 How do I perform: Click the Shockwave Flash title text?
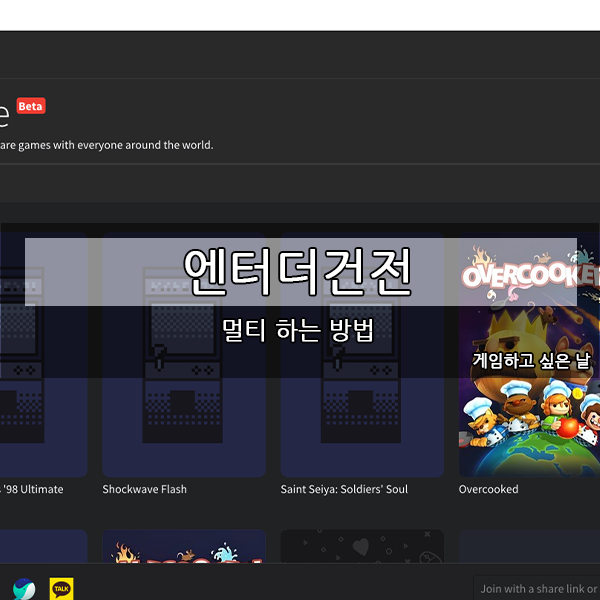[144, 489]
